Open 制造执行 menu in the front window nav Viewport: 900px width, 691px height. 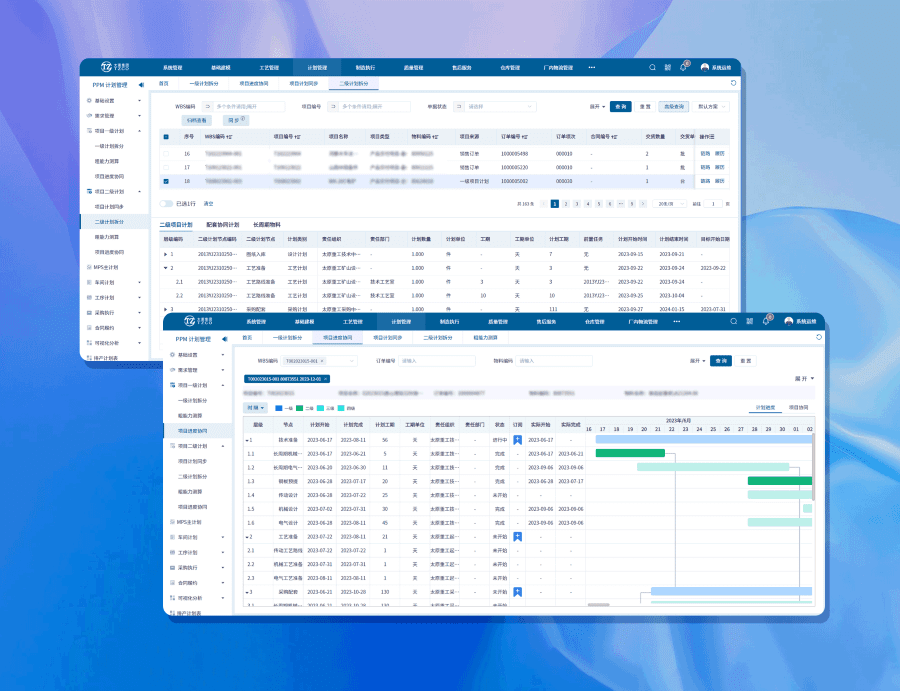pyautogui.click(x=449, y=321)
